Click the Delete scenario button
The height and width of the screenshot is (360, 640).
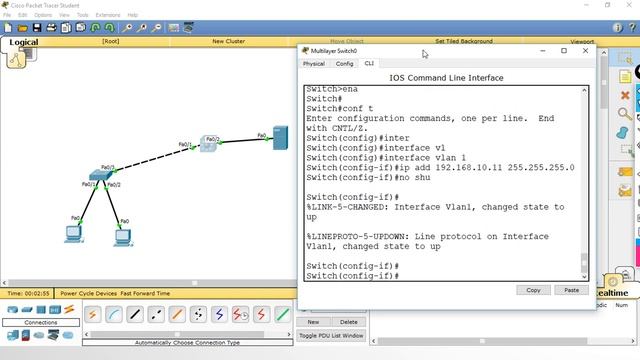[349, 322]
